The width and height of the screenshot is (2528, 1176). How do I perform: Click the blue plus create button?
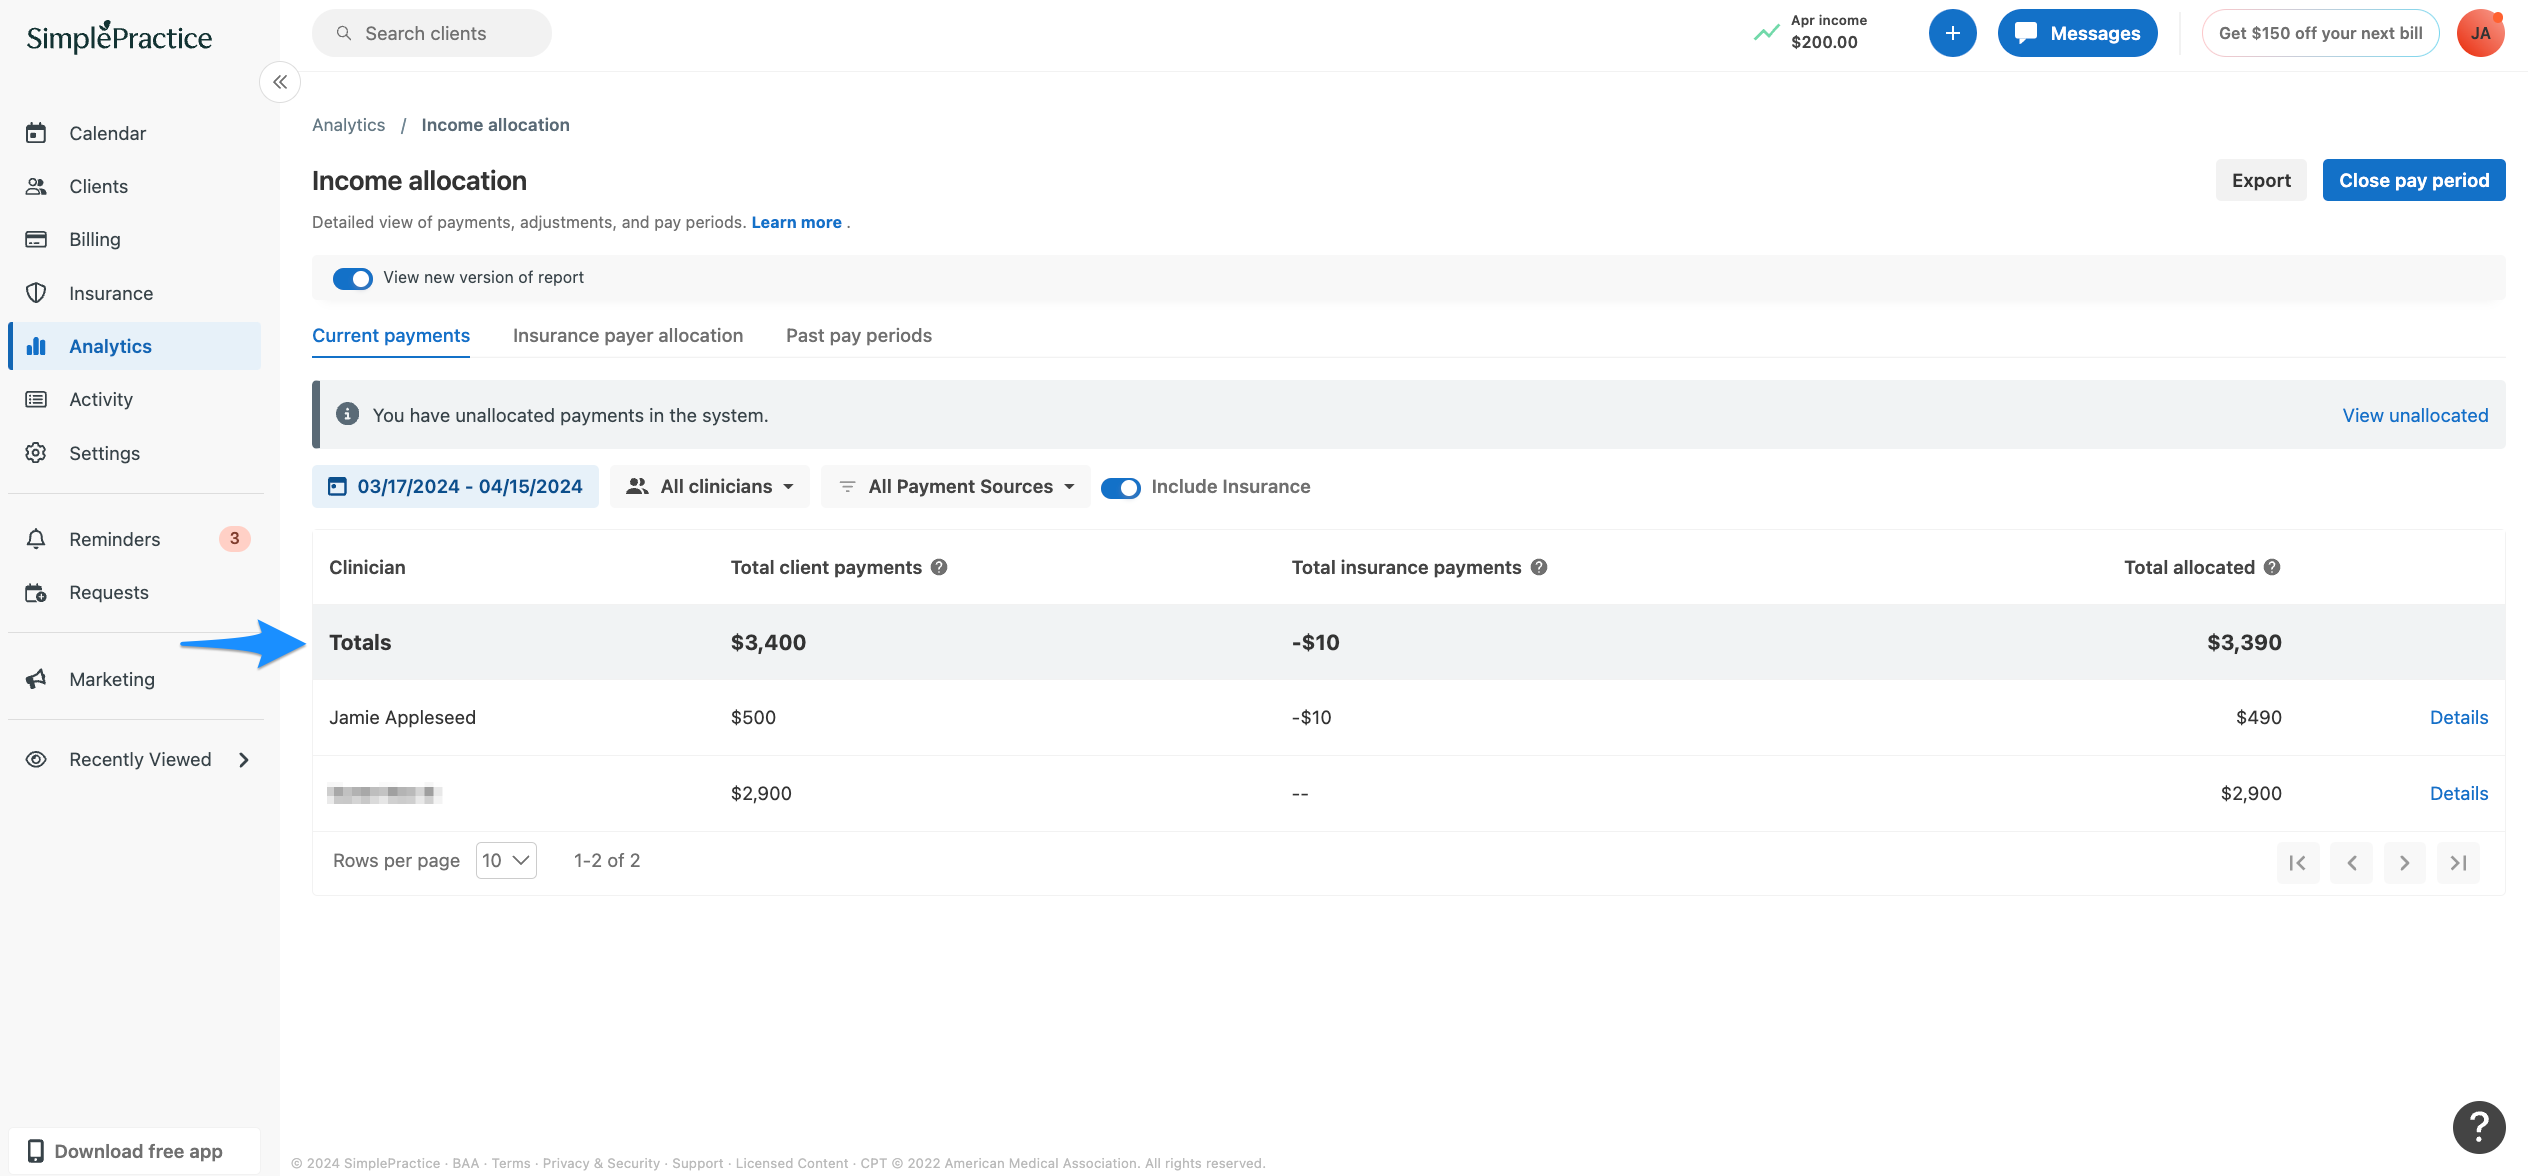[x=1952, y=33]
